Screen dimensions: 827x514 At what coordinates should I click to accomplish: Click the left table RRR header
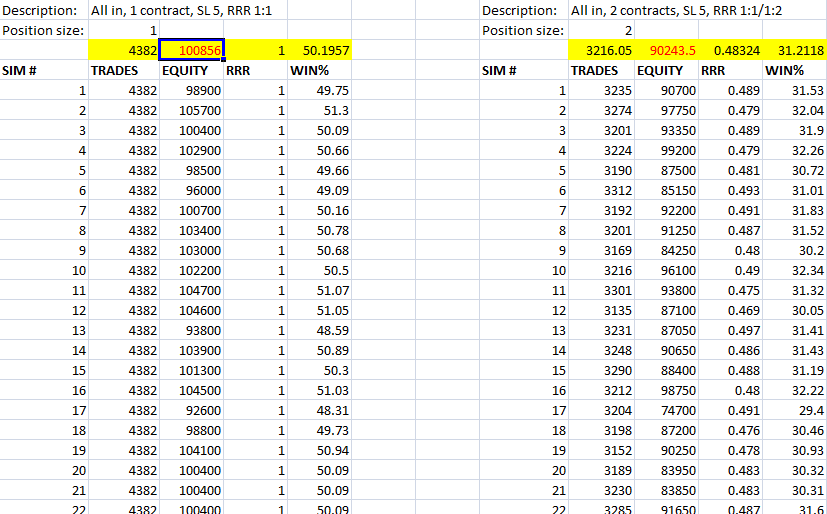pos(238,71)
